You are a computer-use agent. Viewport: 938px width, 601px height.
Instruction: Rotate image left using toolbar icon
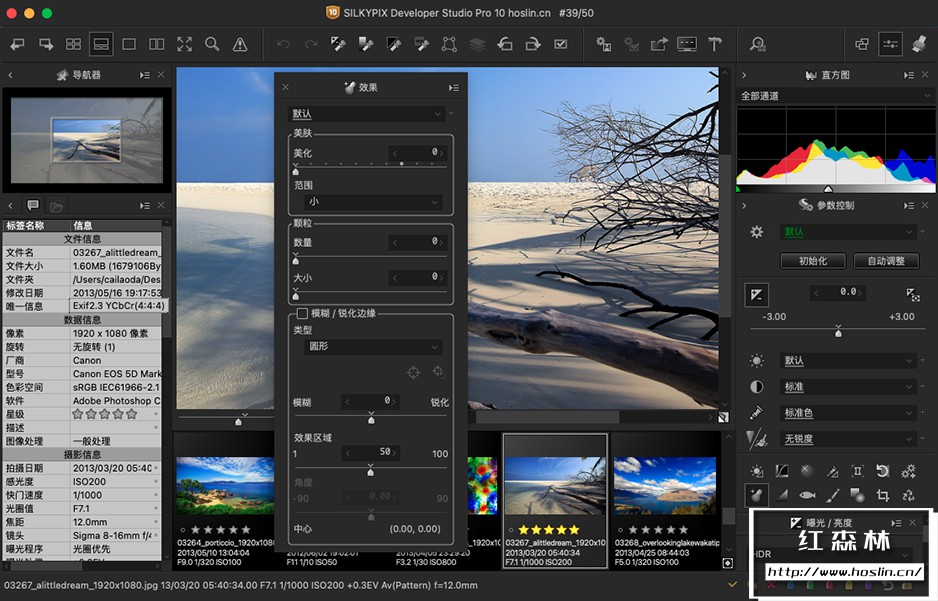click(505, 44)
